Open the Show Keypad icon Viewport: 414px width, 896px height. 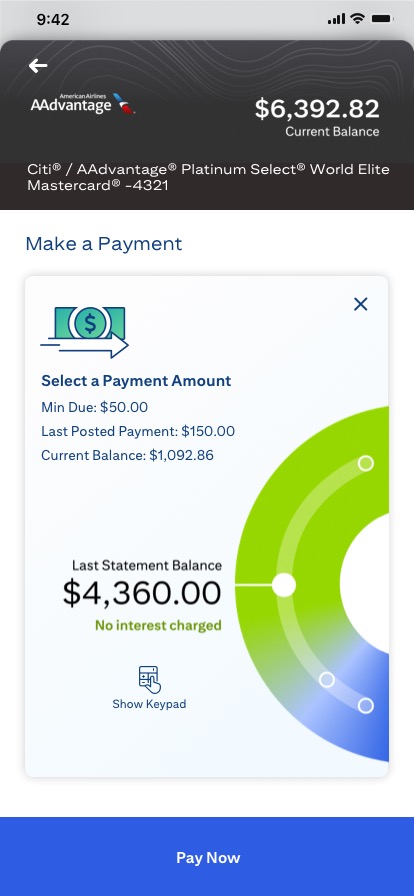coord(150,680)
